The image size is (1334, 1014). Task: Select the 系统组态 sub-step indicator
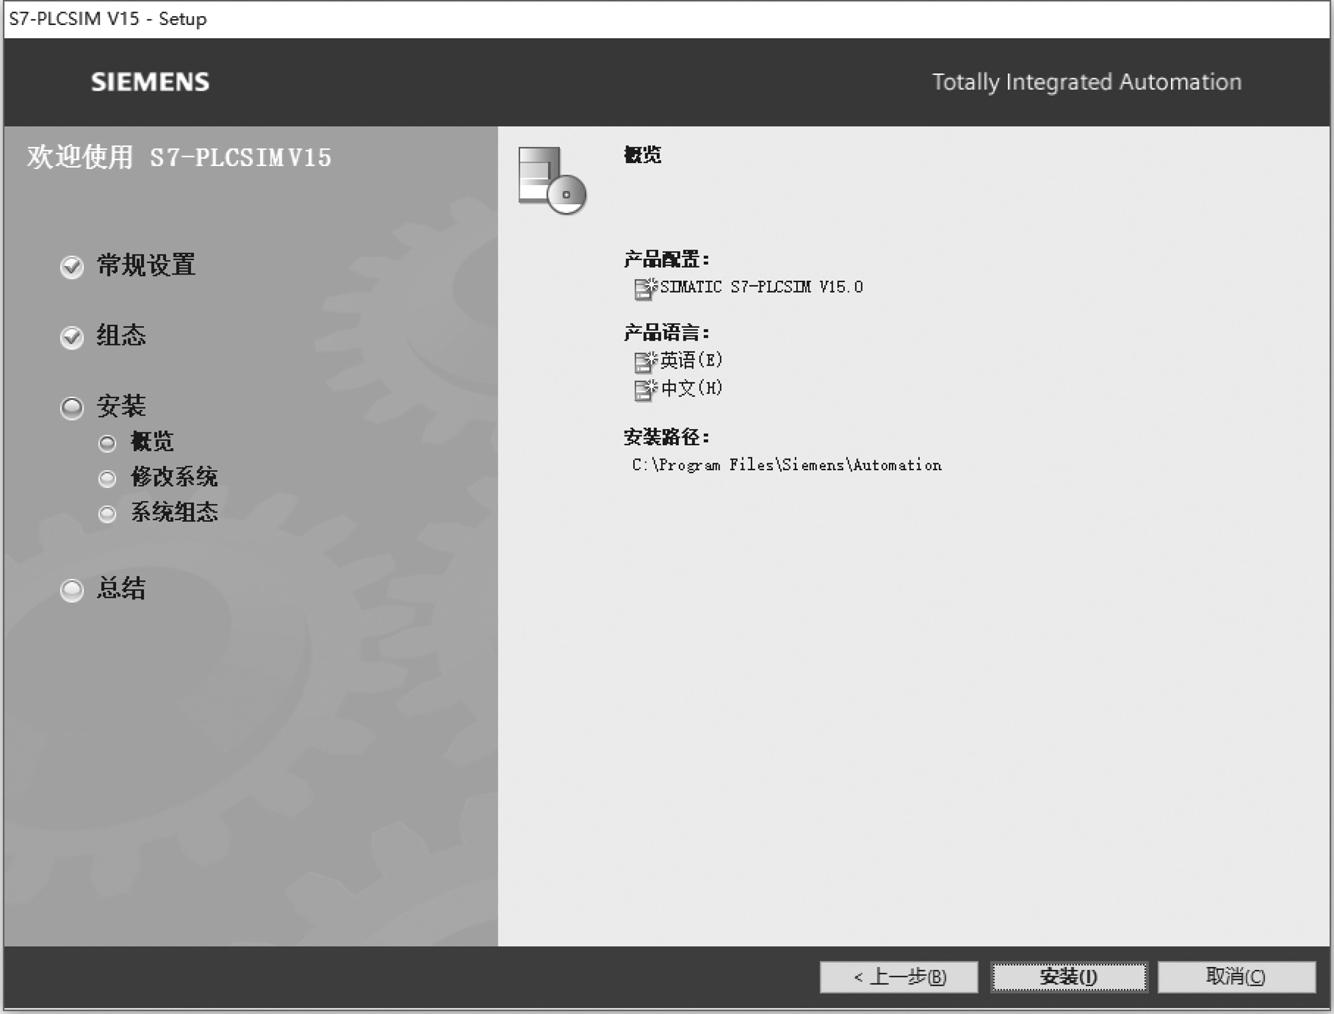point(108,514)
